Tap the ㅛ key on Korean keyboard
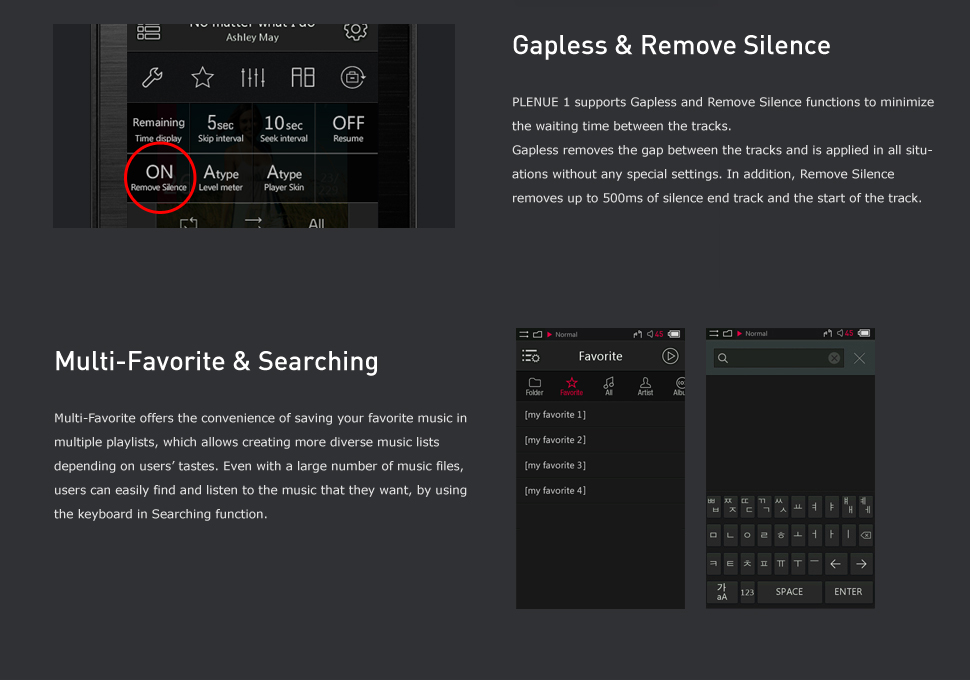 [798, 507]
